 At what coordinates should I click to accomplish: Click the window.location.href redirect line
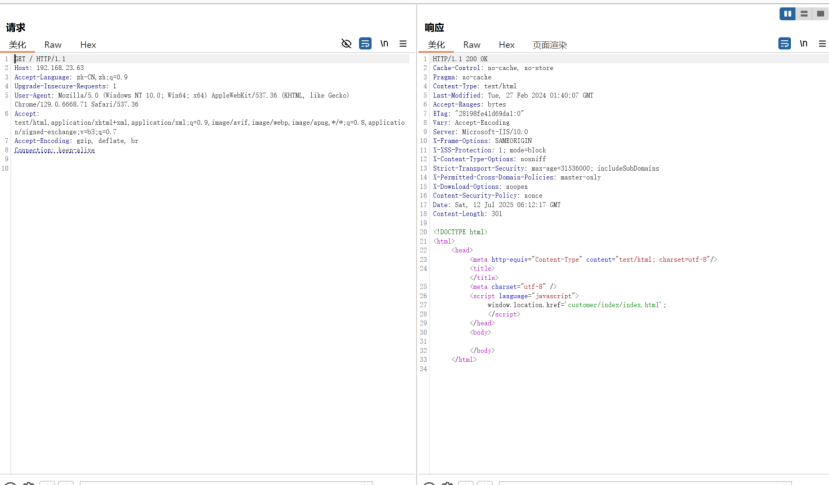[x=577, y=305]
